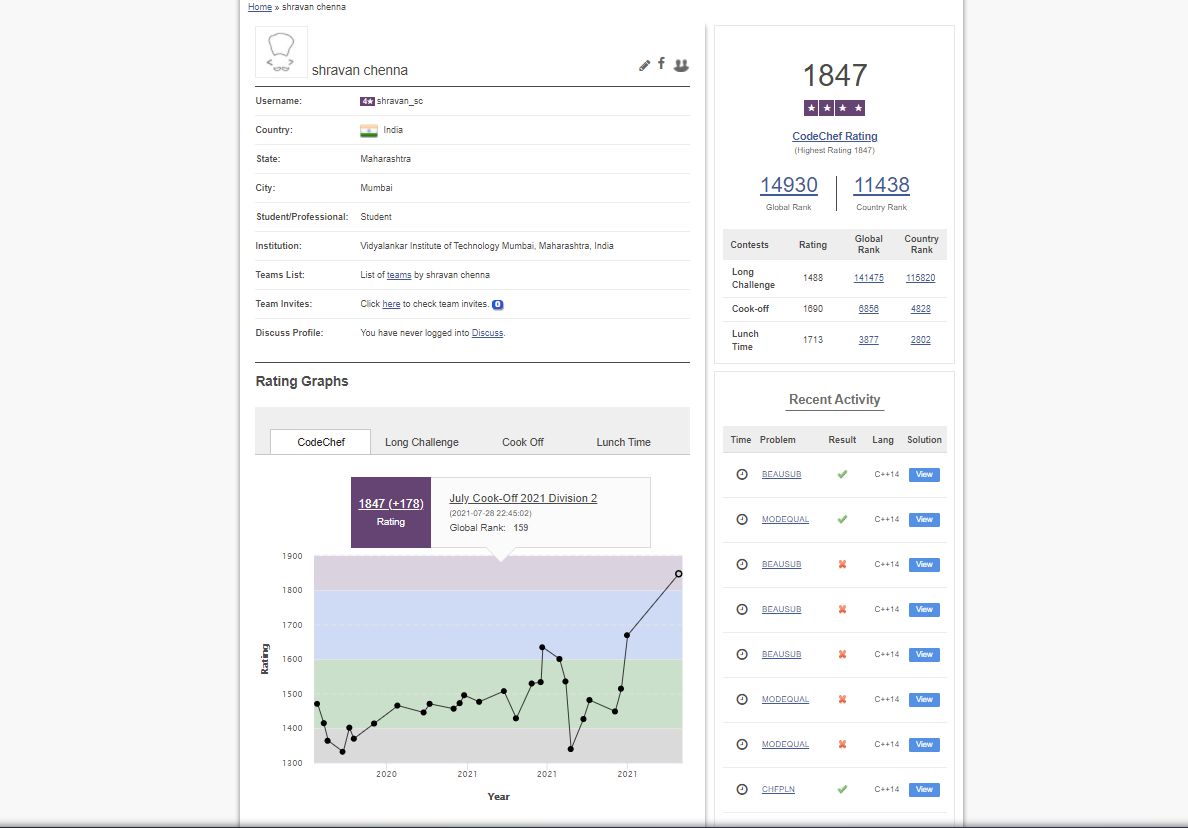The height and width of the screenshot is (828, 1188).
Task: Open Long Challenge global rank 141475
Action: (868, 278)
